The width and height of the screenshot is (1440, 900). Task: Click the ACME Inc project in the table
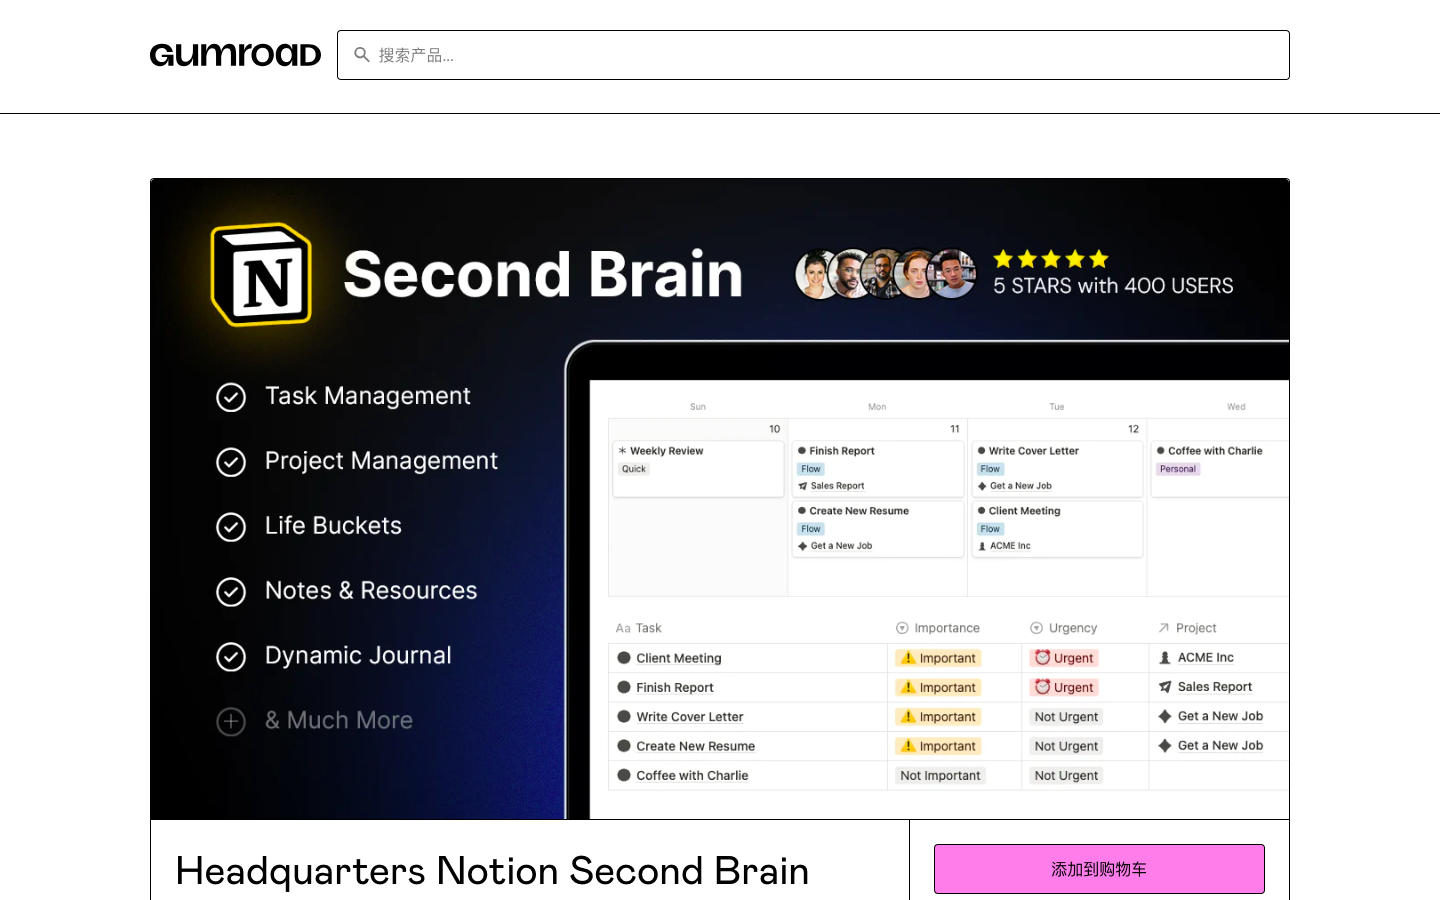pos(1196,657)
